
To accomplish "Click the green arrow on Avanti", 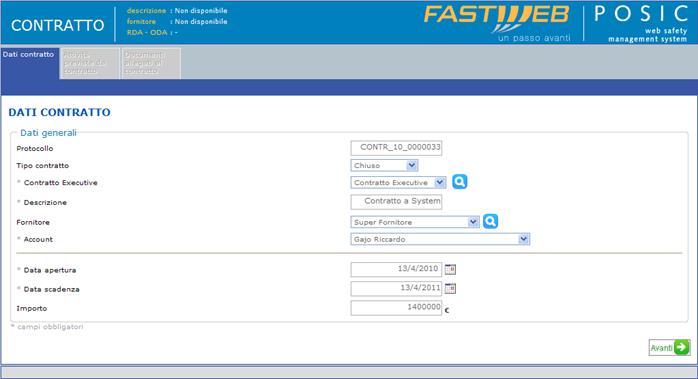I will (x=682, y=347).
